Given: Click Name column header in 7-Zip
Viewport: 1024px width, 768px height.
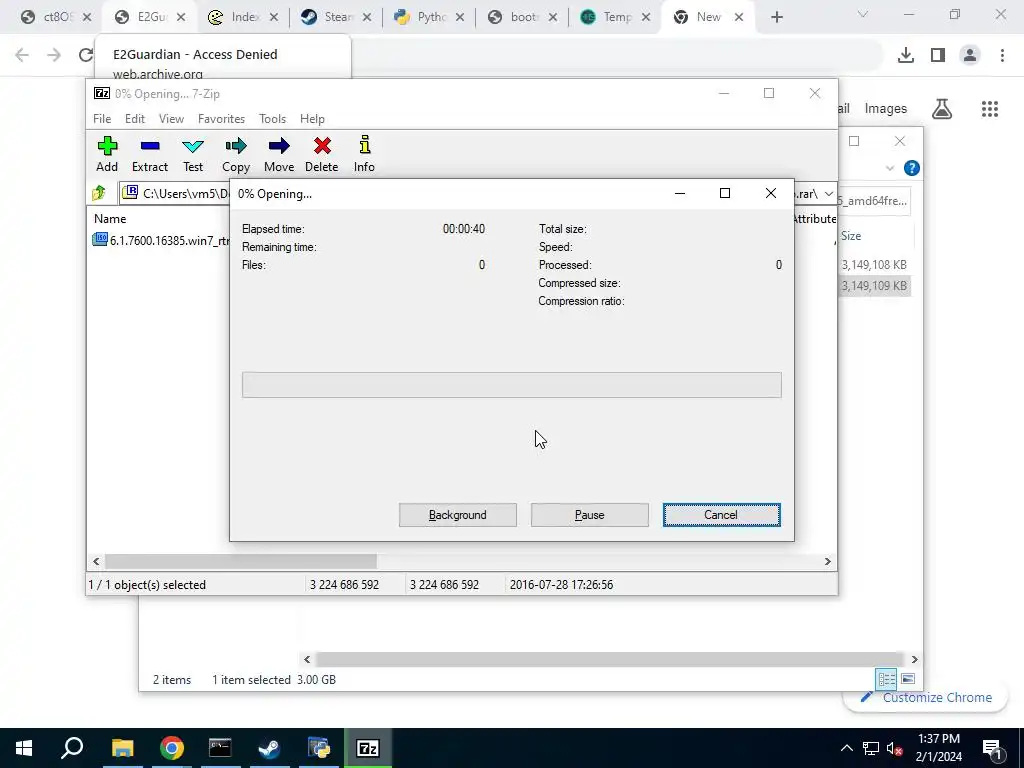Looking at the screenshot, I should [x=110, y=219].
